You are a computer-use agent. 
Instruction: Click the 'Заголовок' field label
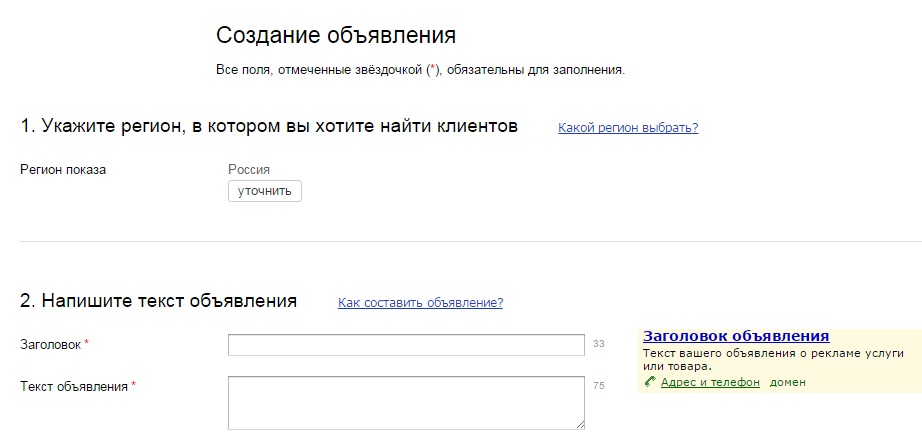click(51, 345)
